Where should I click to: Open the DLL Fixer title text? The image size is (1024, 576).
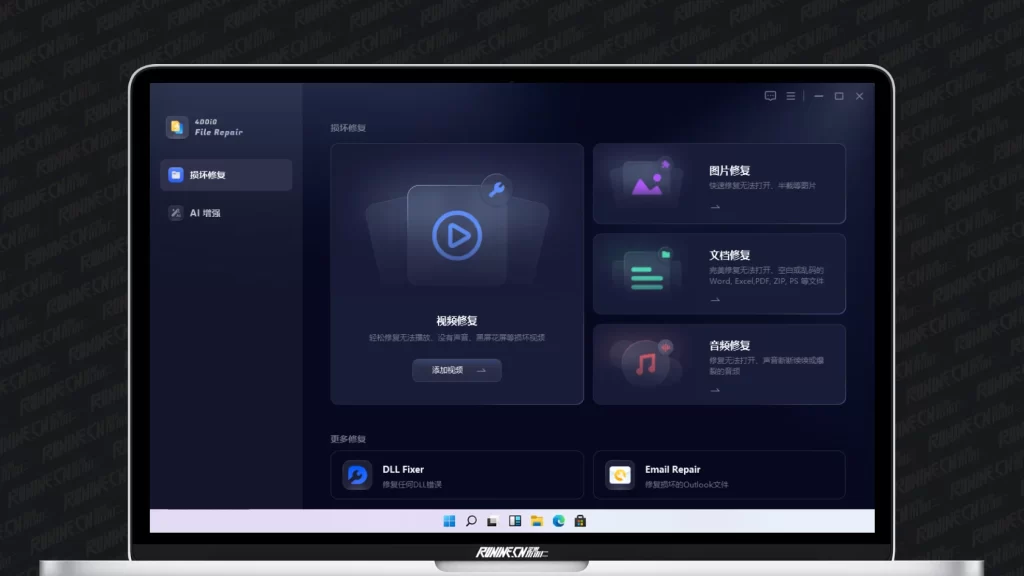(x=403, y=469)
